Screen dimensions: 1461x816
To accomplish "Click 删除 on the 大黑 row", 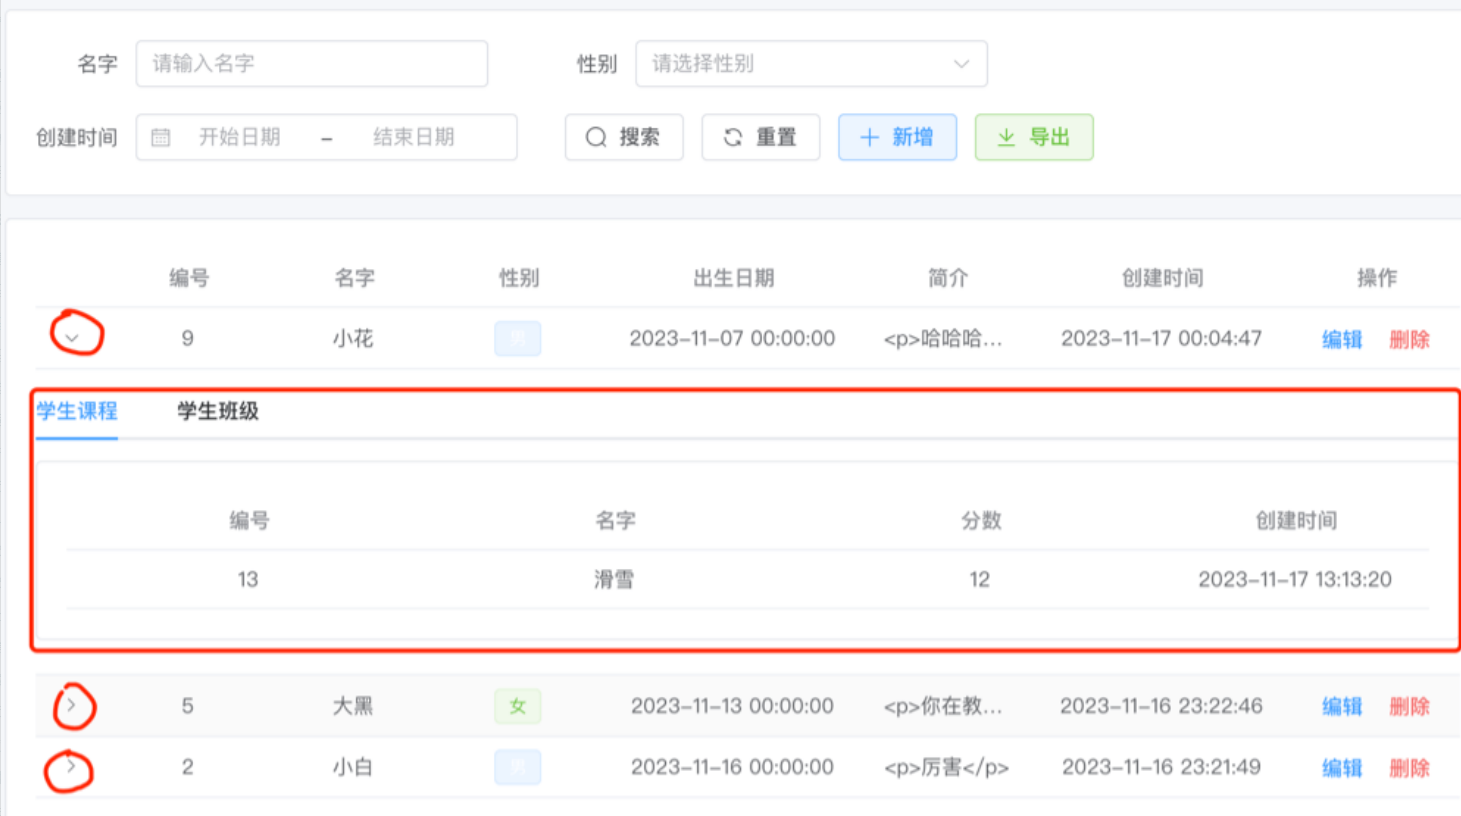I will pyautogui.click(x=1409, y=706).
